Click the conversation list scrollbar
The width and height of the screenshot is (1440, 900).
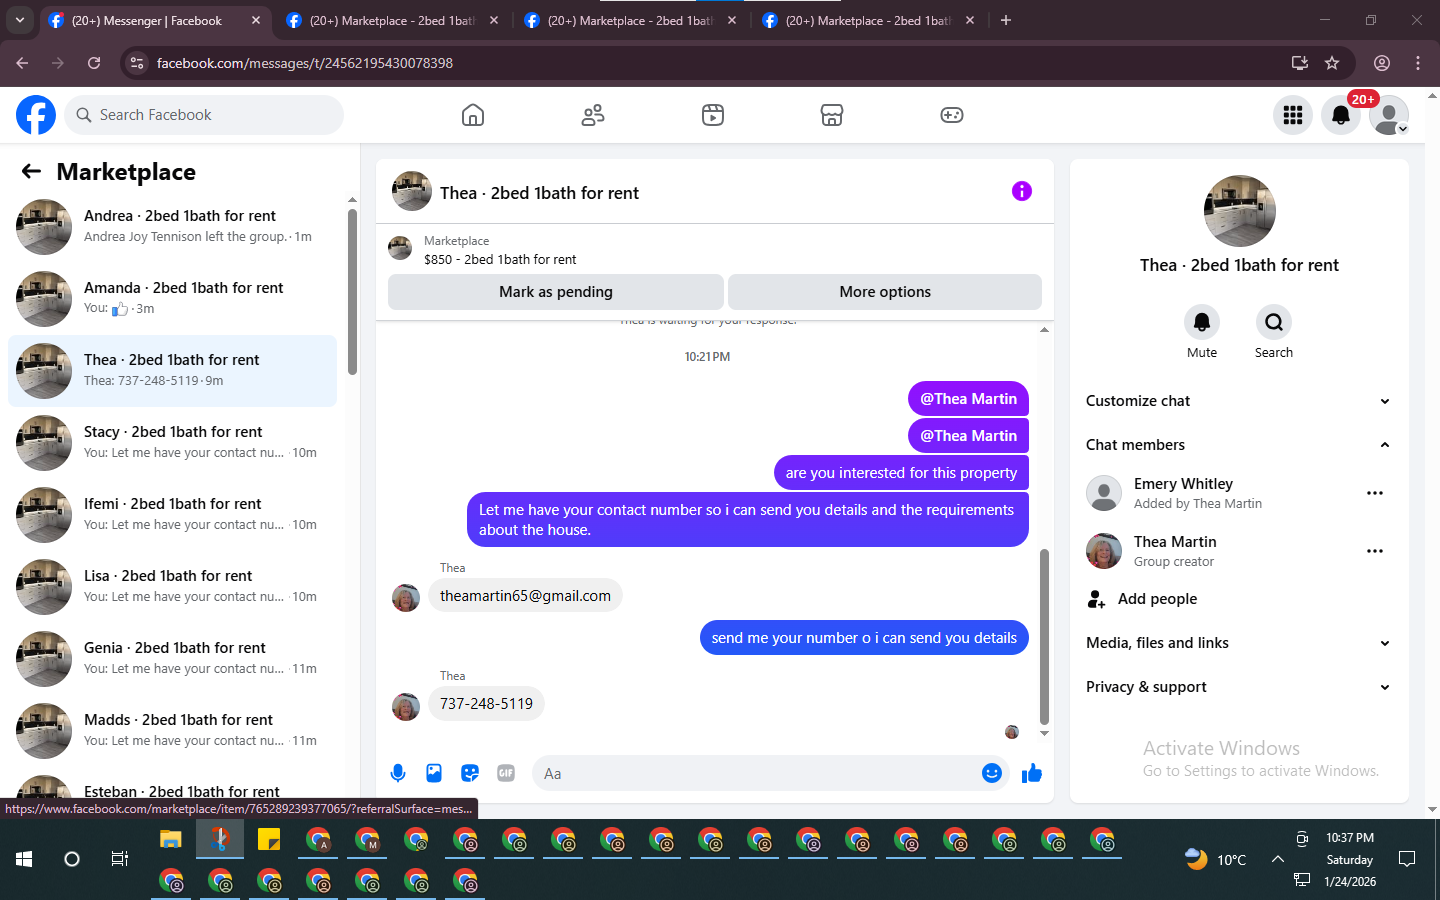pos(352,292)
